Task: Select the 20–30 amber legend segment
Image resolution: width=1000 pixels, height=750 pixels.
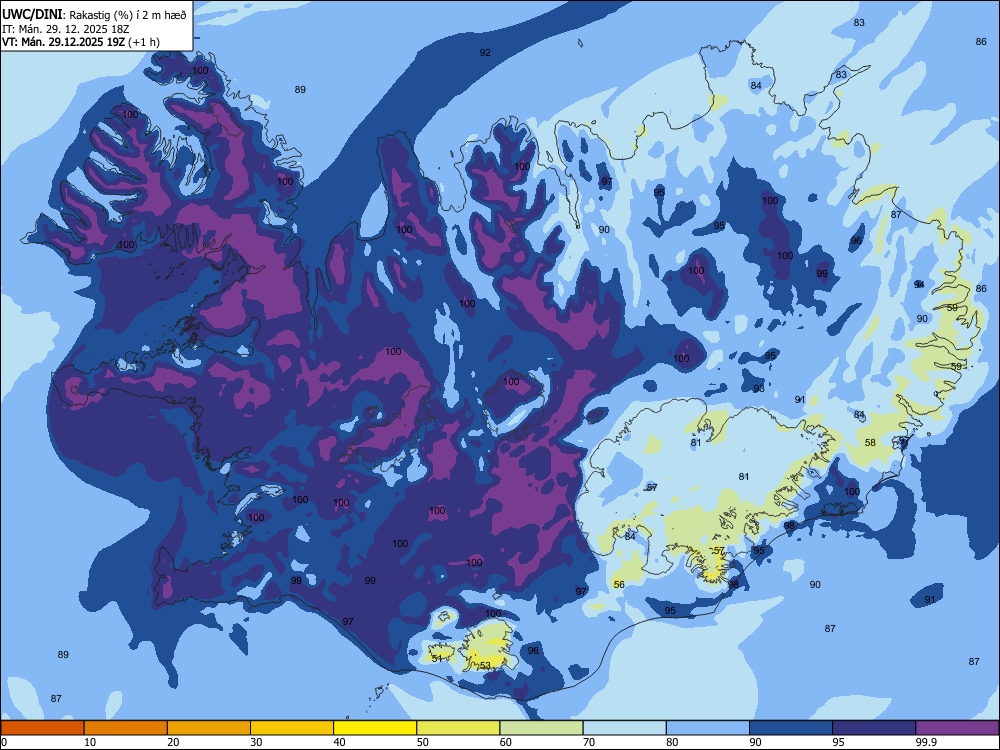Action: click(209, 728)
